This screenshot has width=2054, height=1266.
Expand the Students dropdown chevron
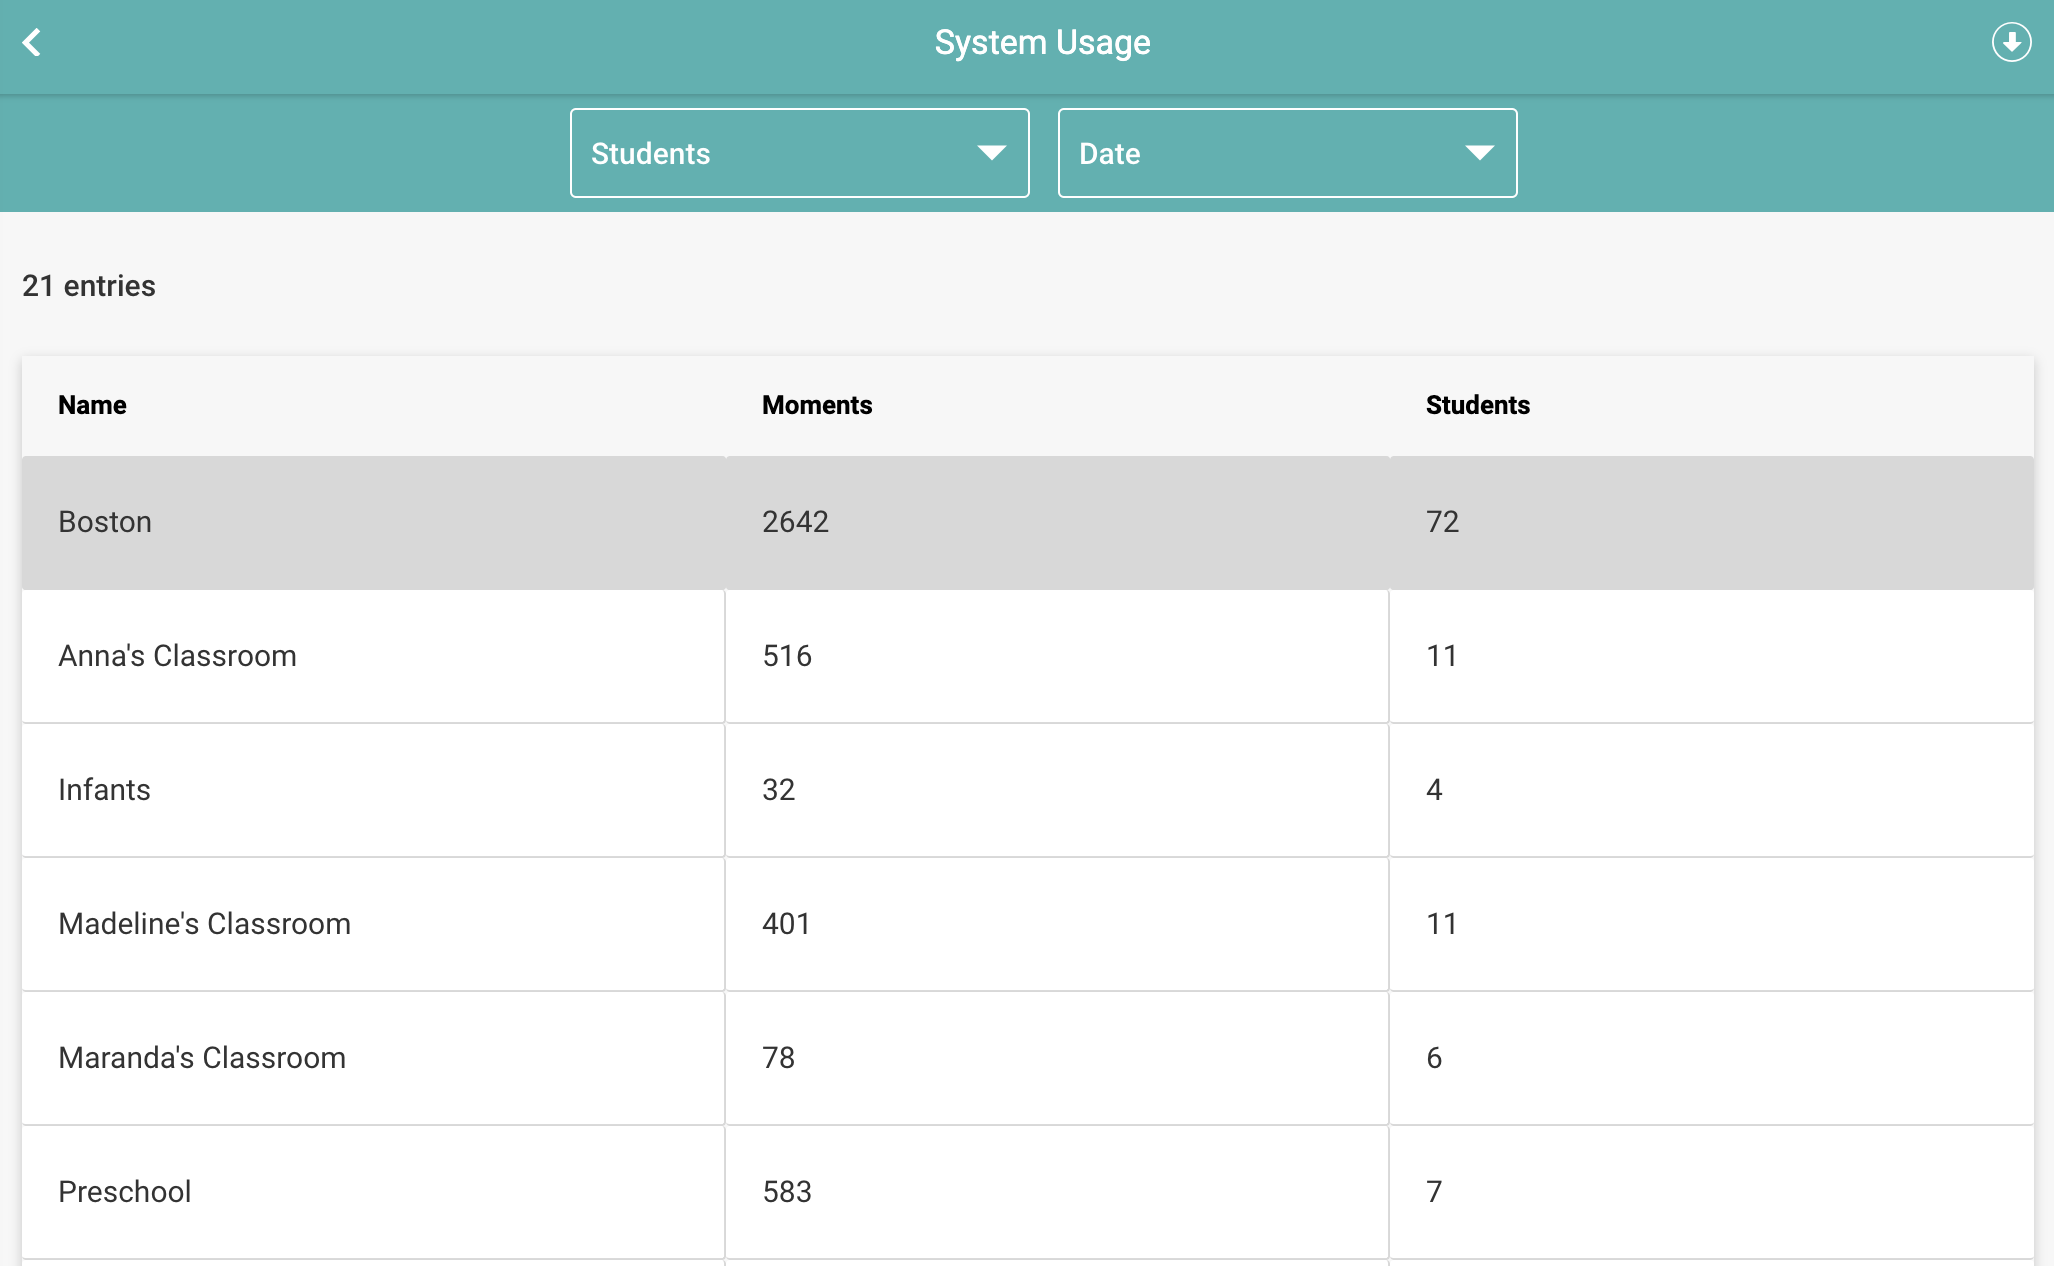(990, 152)
